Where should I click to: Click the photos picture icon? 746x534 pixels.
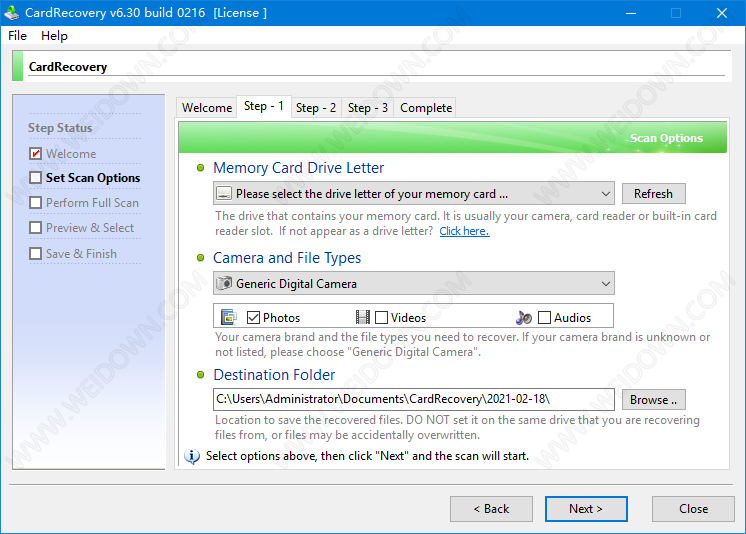click(x=229, y=317)
